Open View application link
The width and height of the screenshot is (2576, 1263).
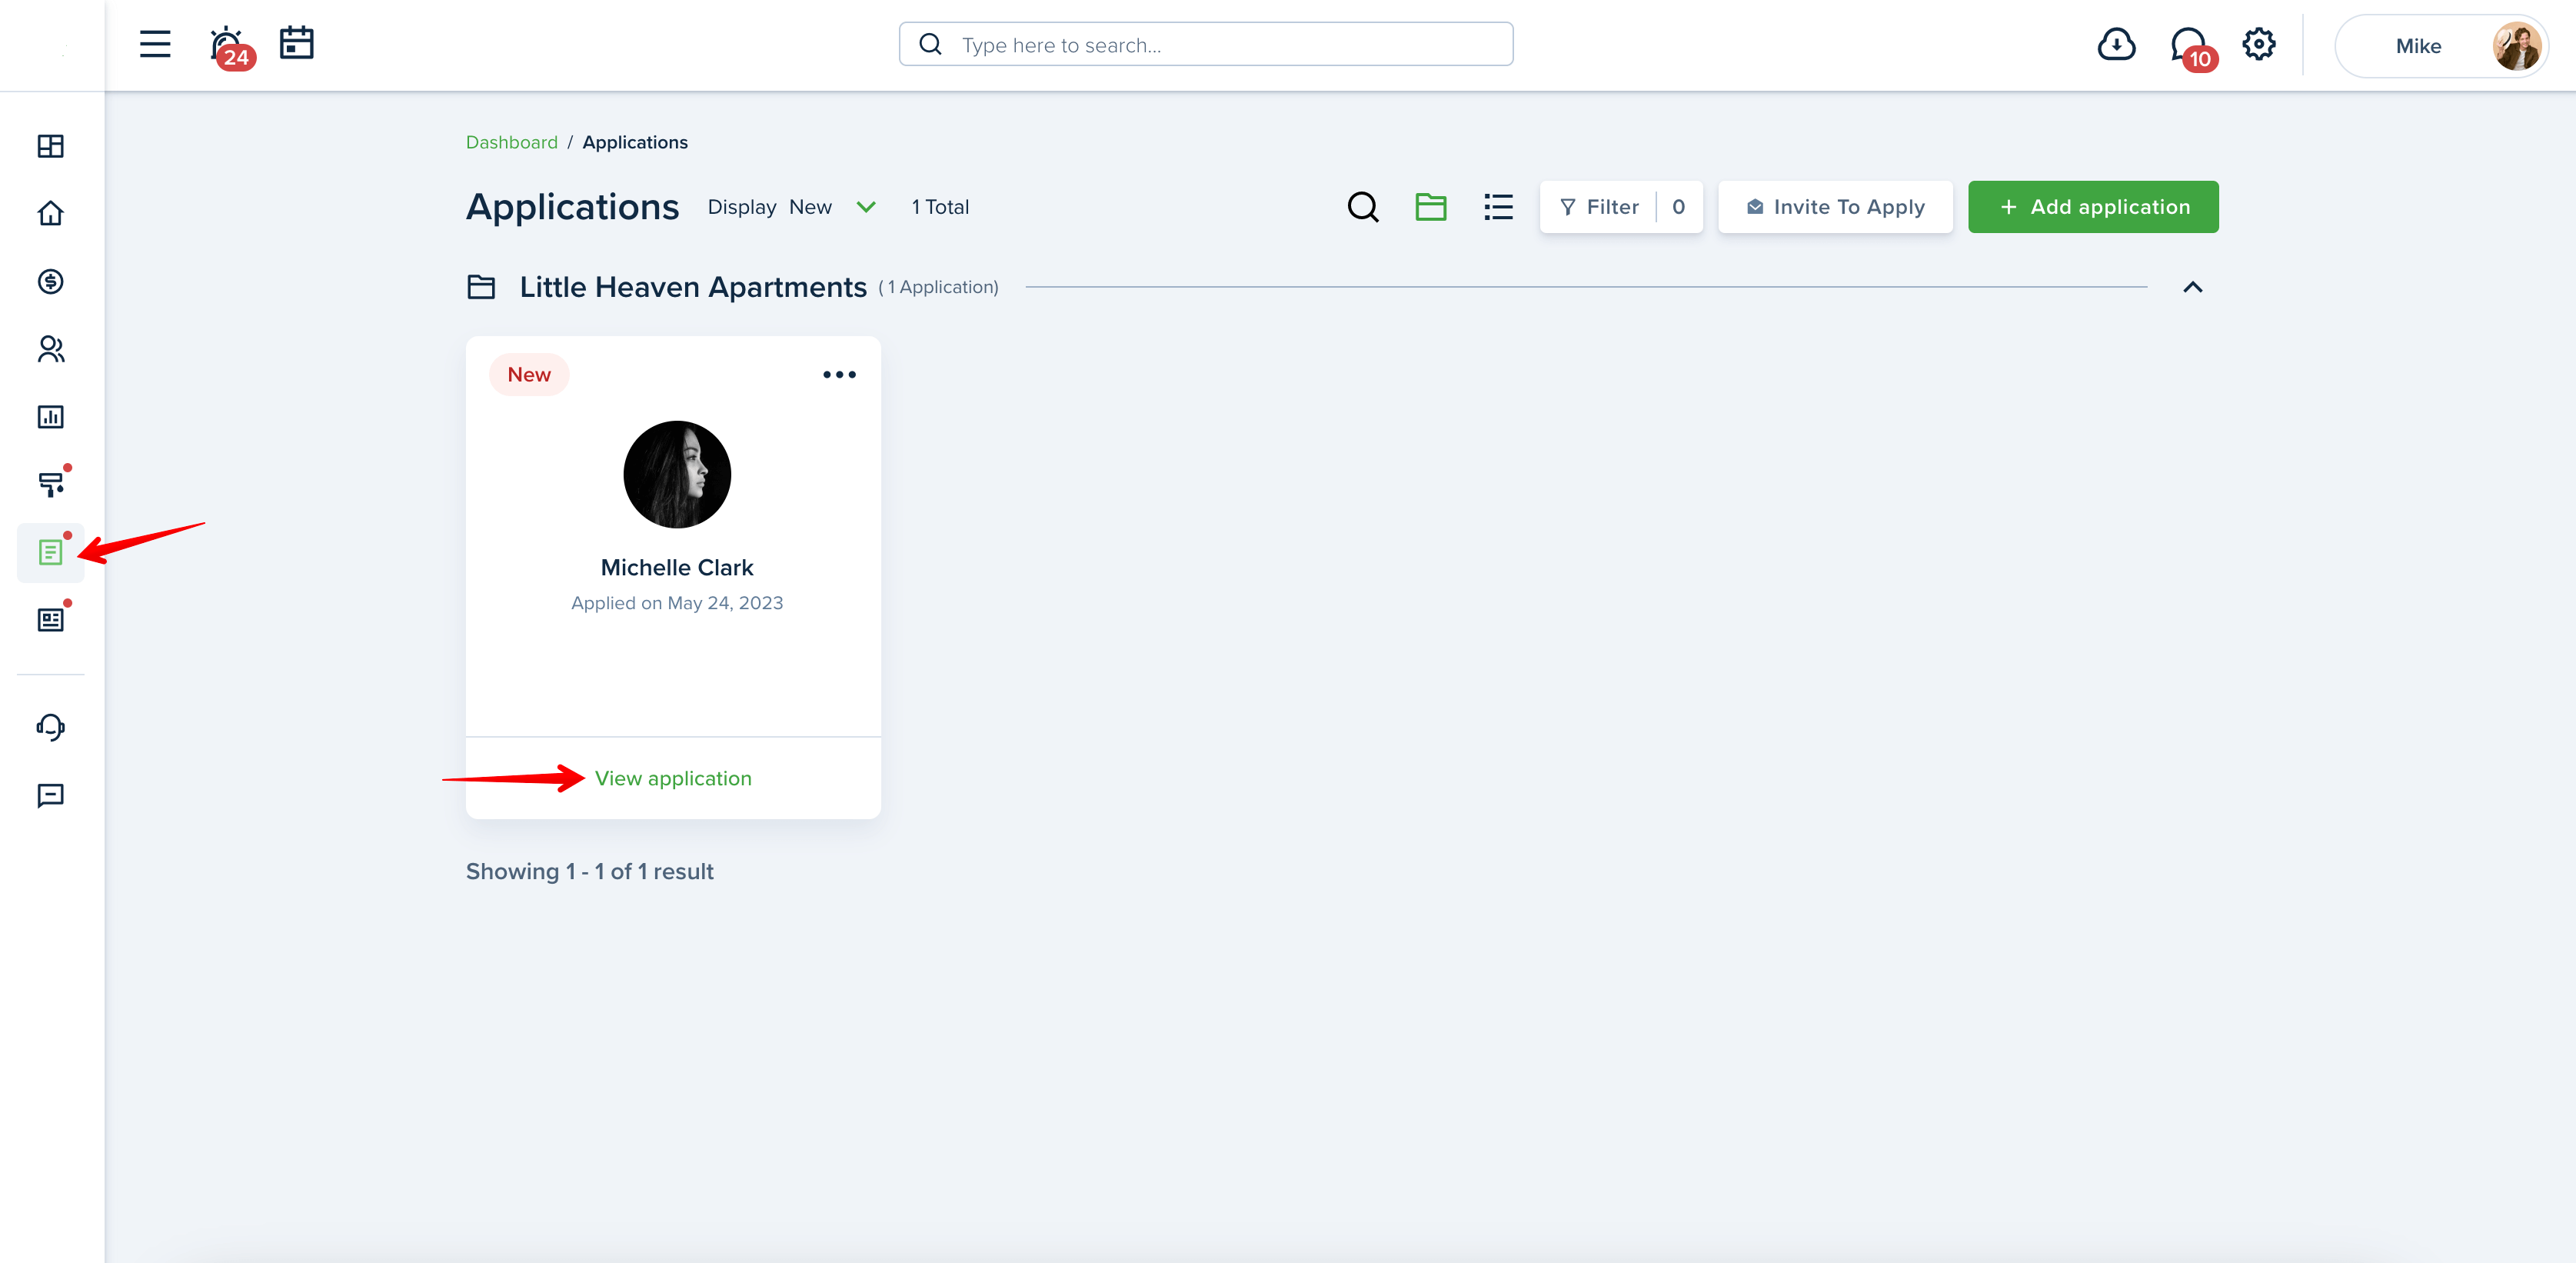click(x=673, y=778)
